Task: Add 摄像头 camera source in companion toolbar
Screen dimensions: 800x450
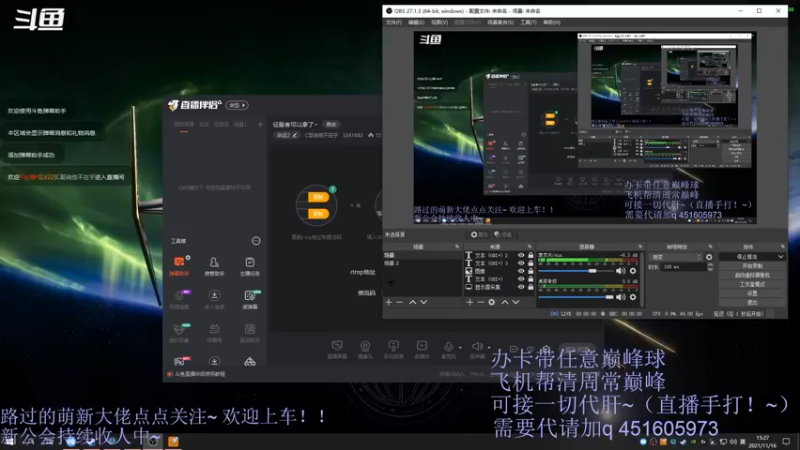Action: [x=365, y=349]
